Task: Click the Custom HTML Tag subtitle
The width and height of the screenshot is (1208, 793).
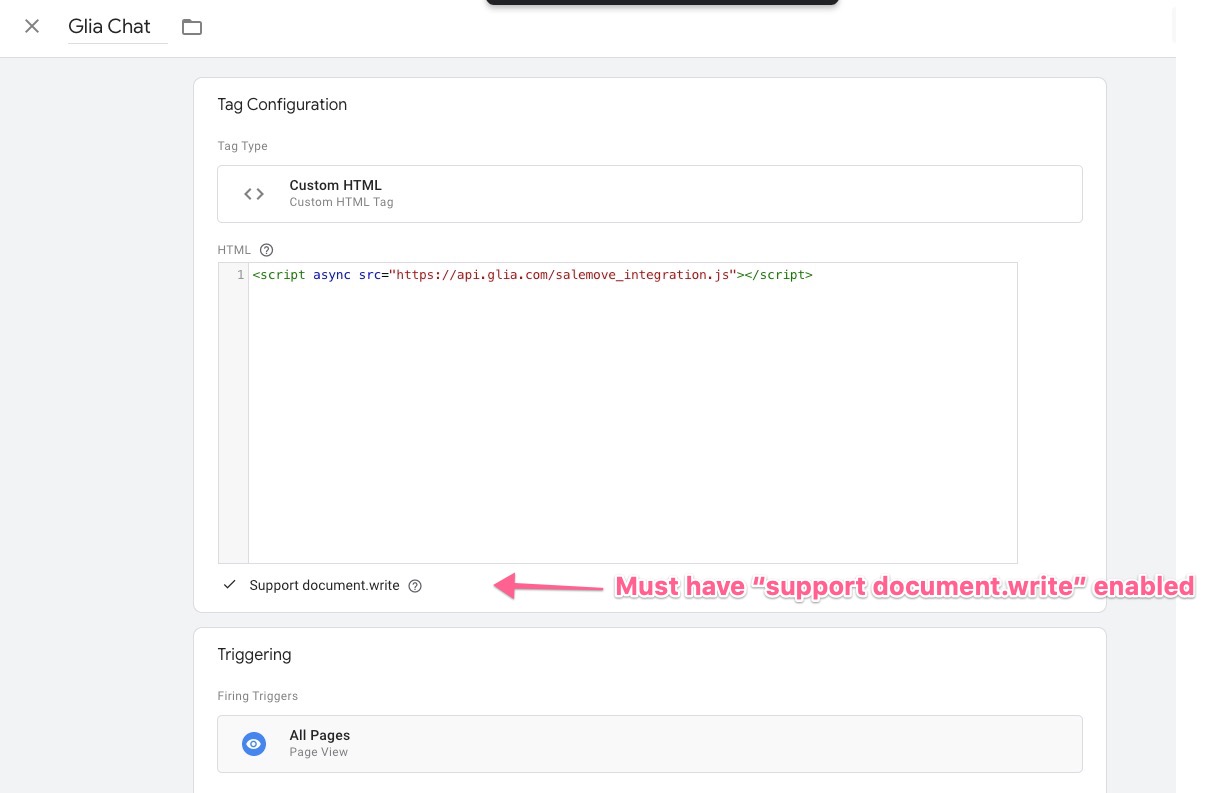Action: (341, 202)
